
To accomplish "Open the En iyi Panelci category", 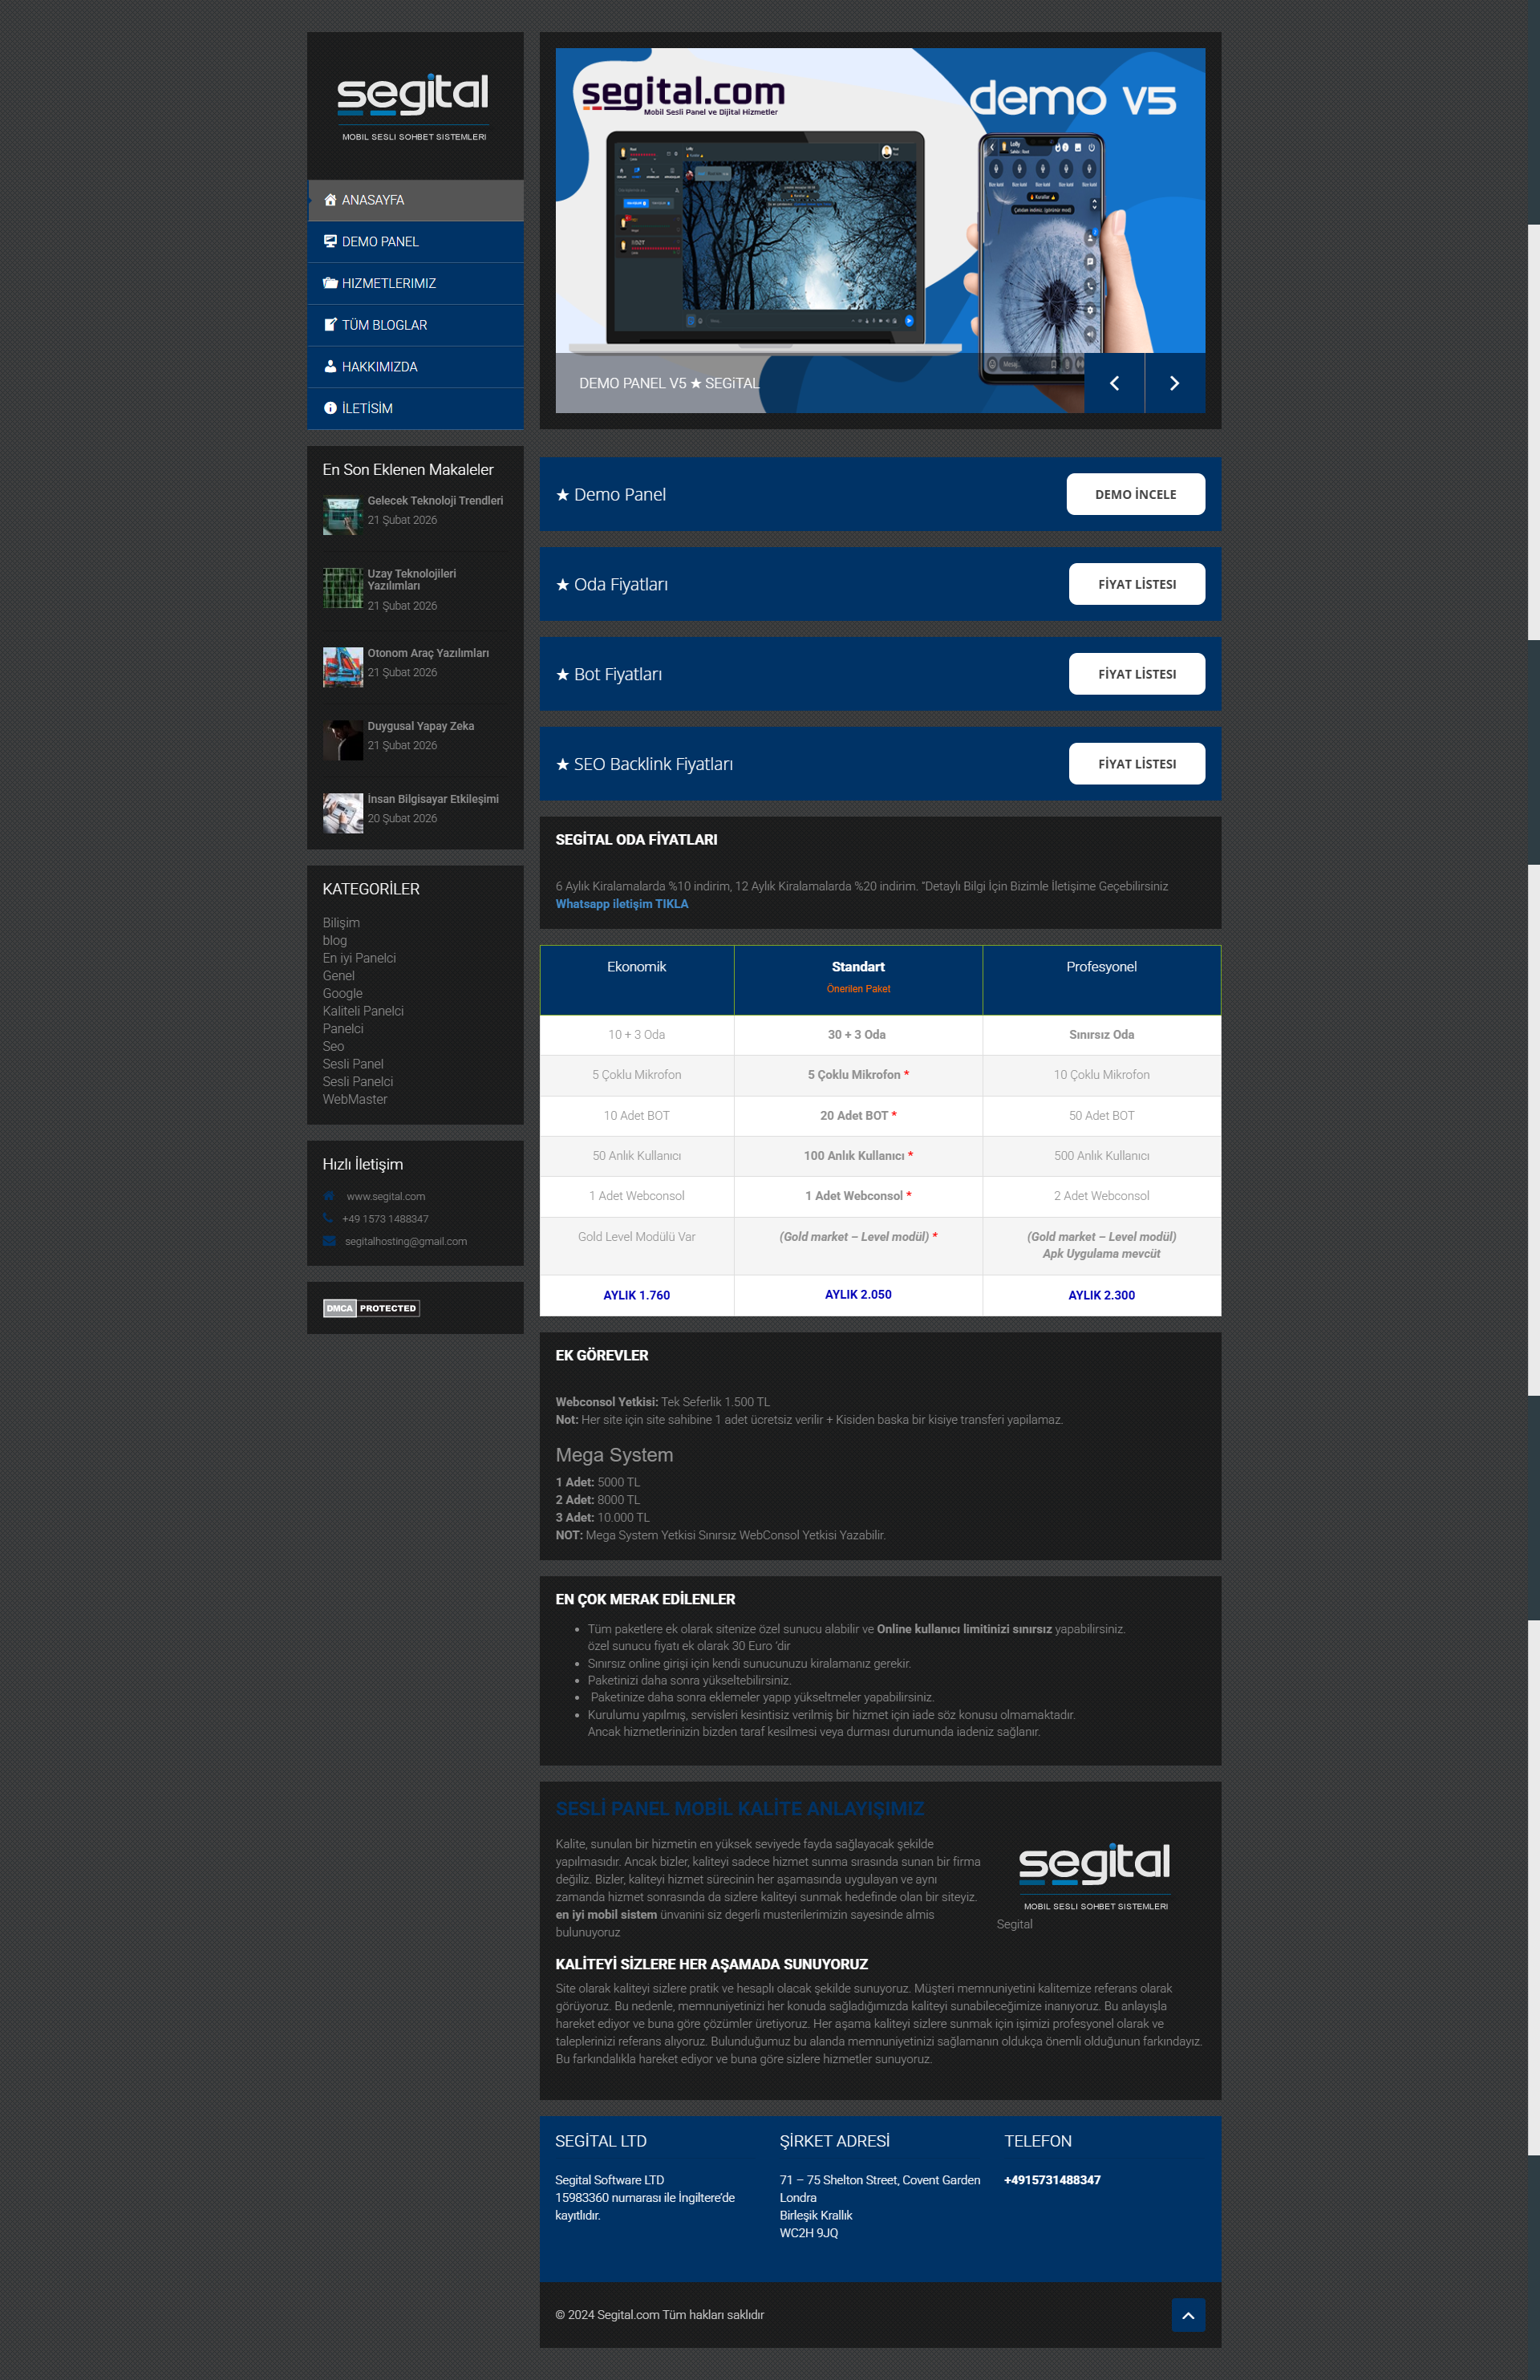I will click(359, 958).
